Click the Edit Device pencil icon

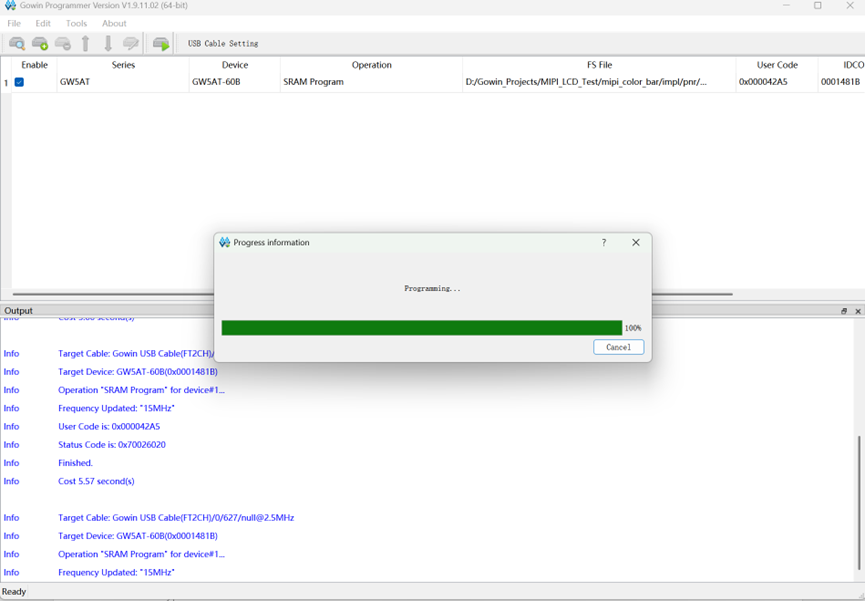click(131, 44)
